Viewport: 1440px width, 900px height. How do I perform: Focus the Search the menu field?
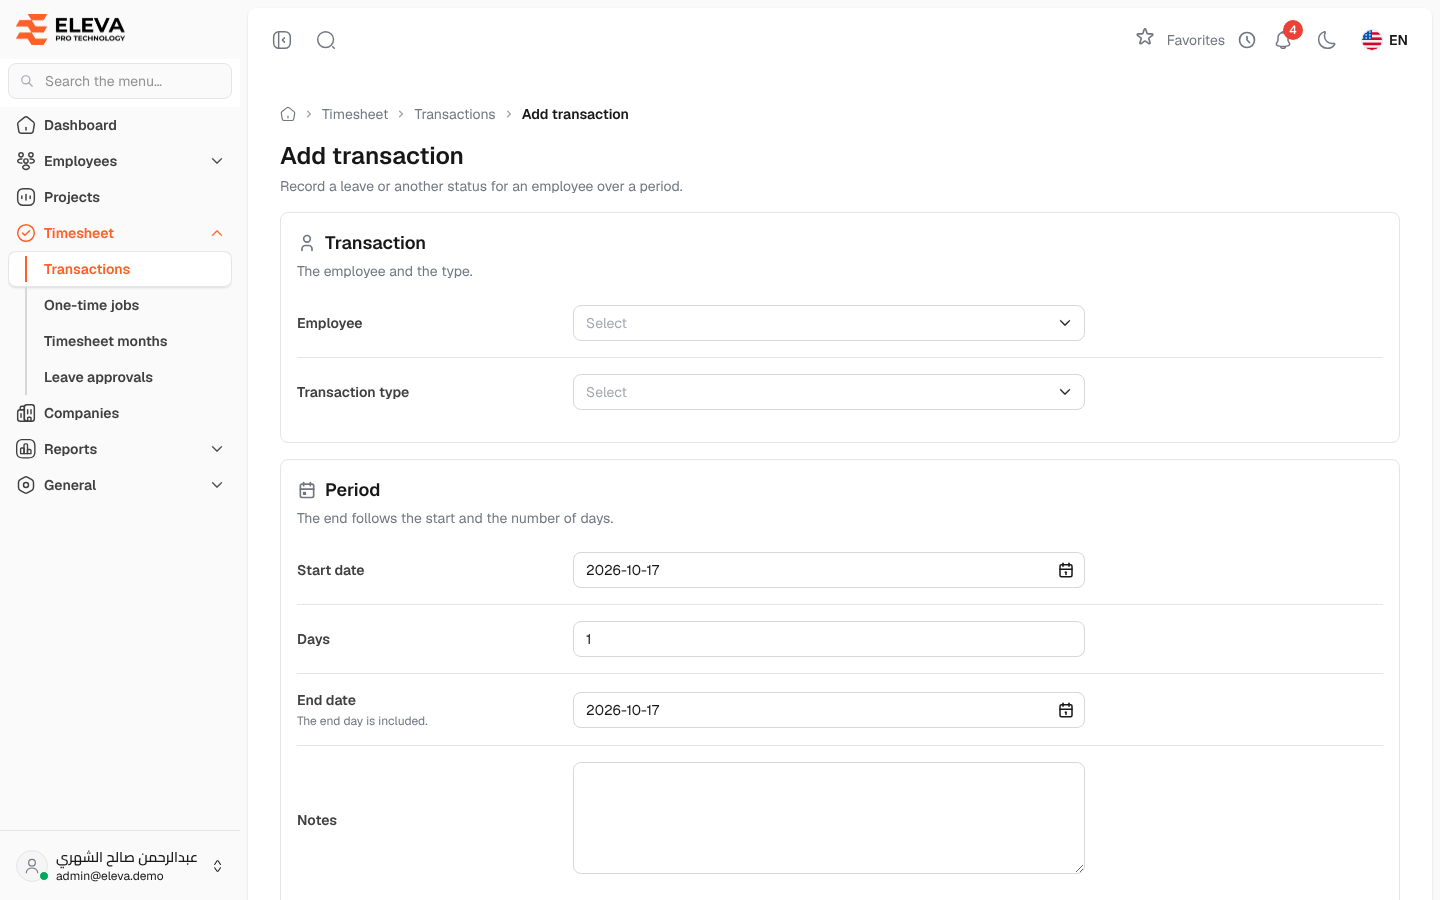[120, 81]
